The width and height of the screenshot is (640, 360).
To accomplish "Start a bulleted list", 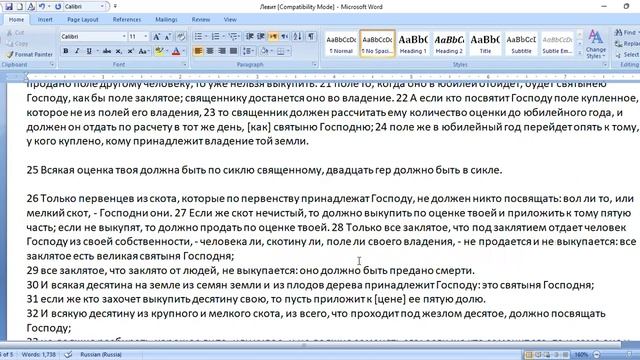I will coord(198,37).
